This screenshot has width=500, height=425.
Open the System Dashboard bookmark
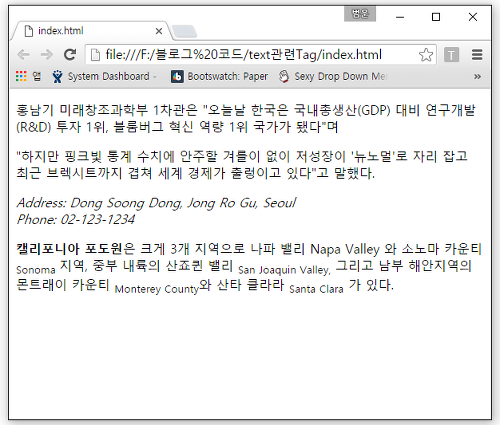pyautogui.click(x=104, y=76)
